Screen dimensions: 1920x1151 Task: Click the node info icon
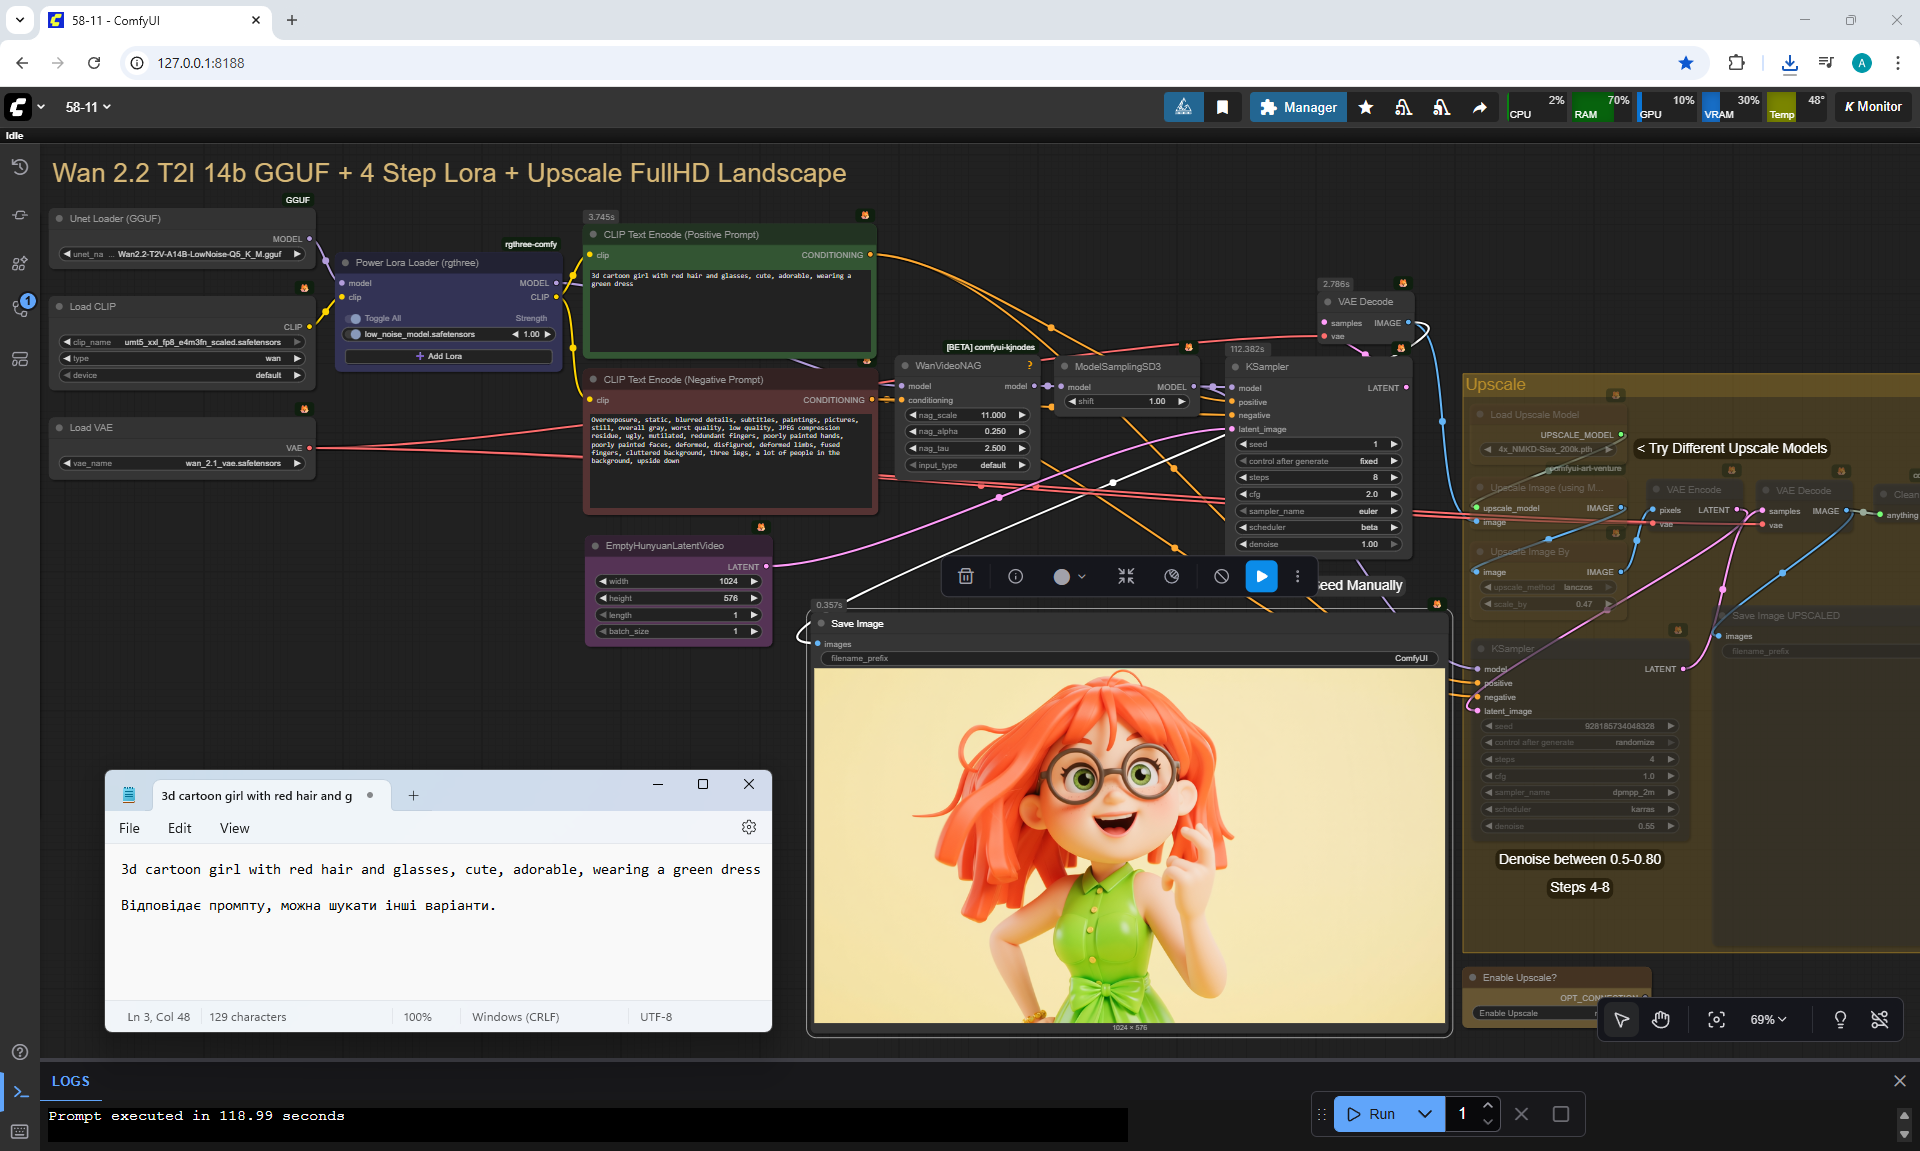pyautogui.click(x=1015, y=576)
